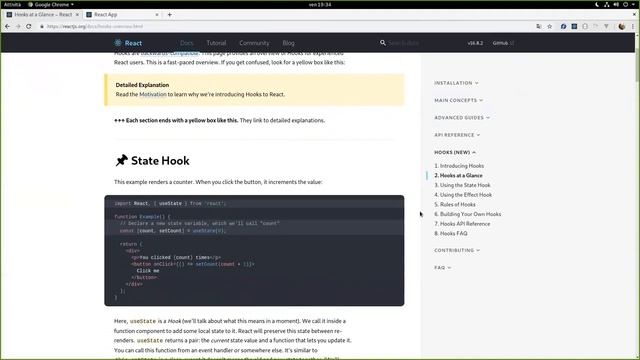Open the Community nav item
Image resolution: width=640 pixels, height=360 pixels.
(x=254, y=43)
